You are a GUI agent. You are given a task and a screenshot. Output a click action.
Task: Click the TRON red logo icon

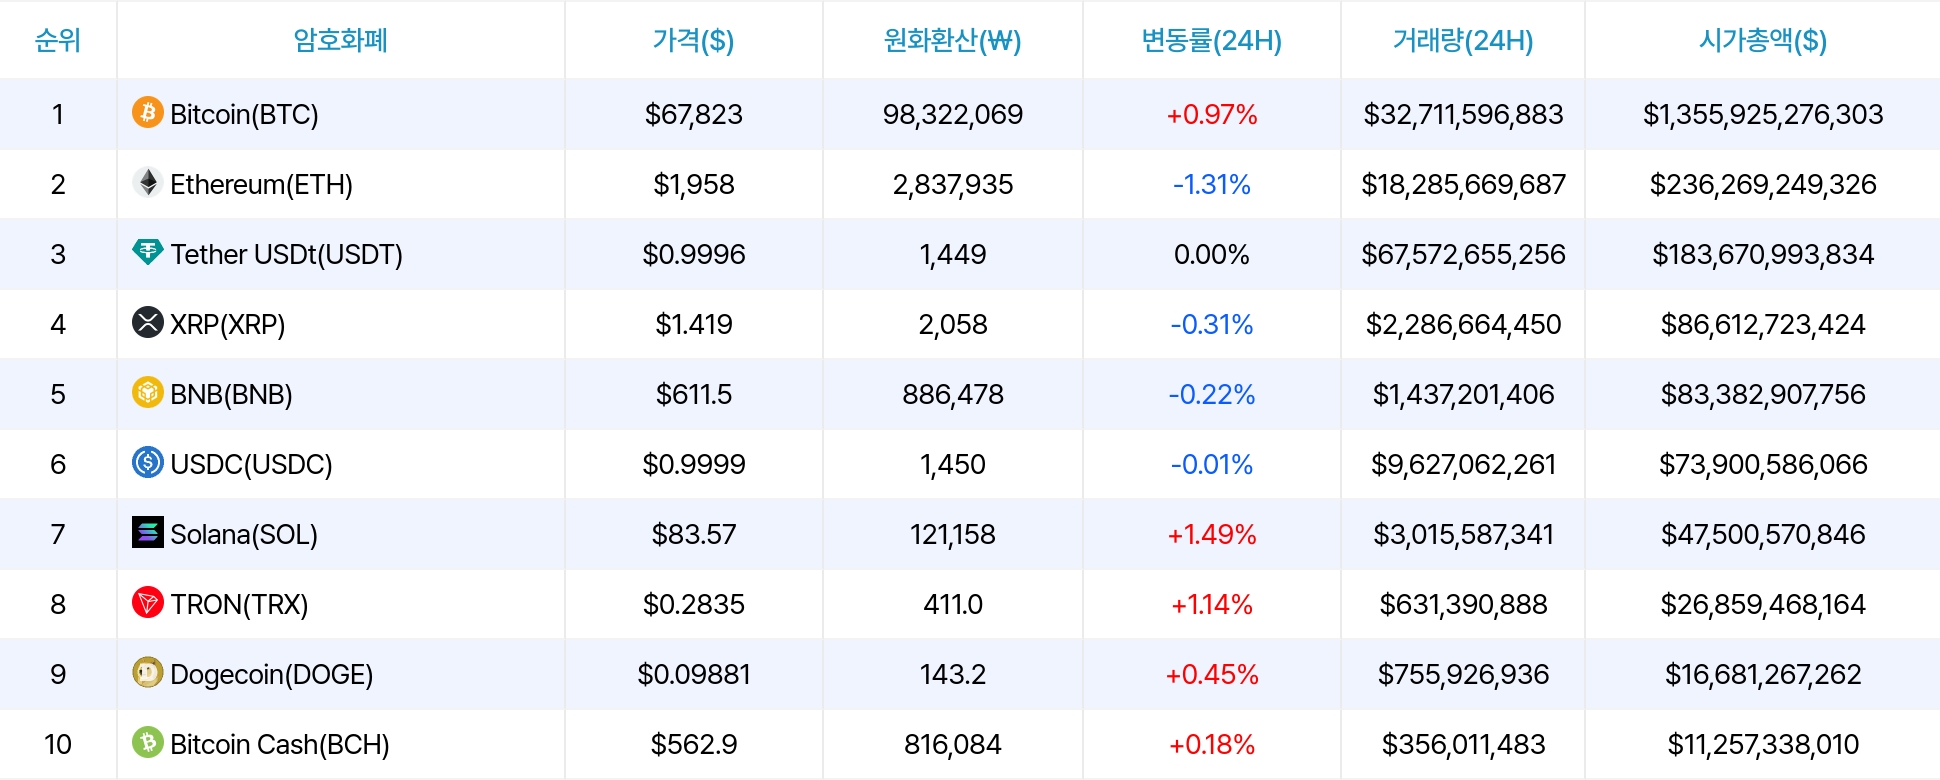point(148,602)
